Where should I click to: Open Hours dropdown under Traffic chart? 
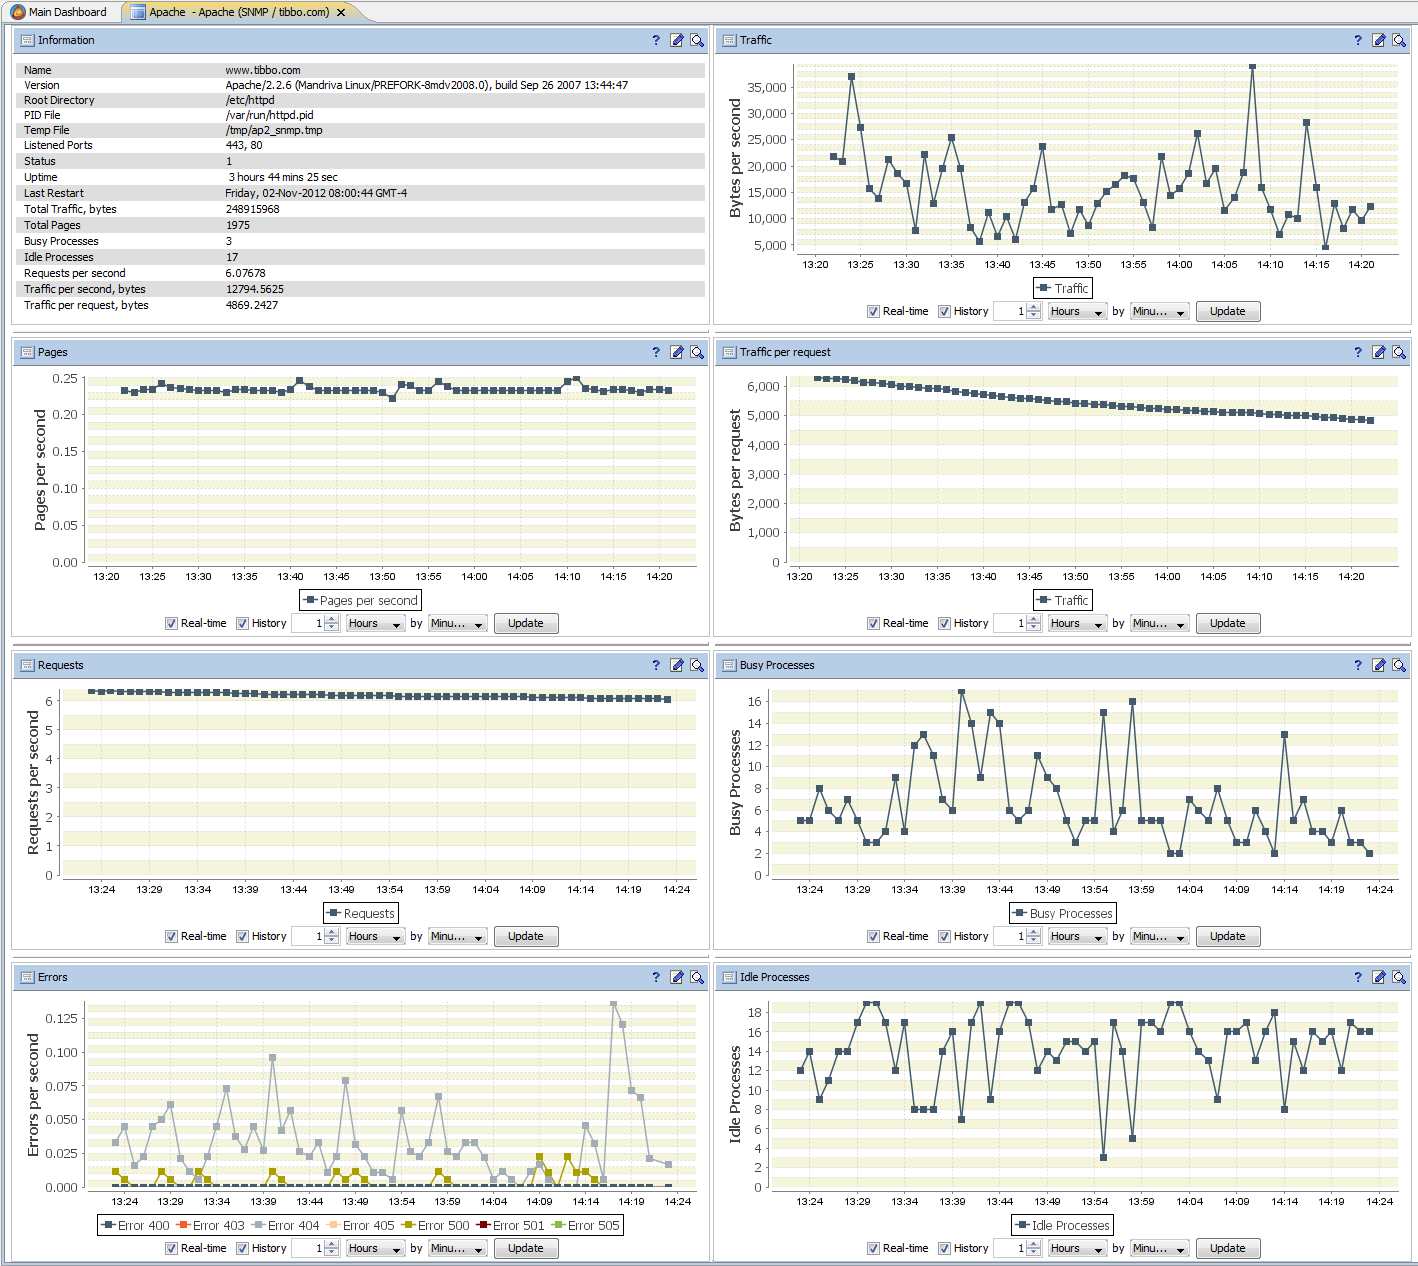pyautogui.click(x=1076, y=311)
